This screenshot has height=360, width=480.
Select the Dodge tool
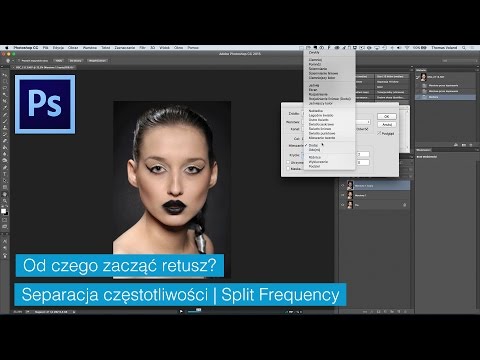pos(5,161)
